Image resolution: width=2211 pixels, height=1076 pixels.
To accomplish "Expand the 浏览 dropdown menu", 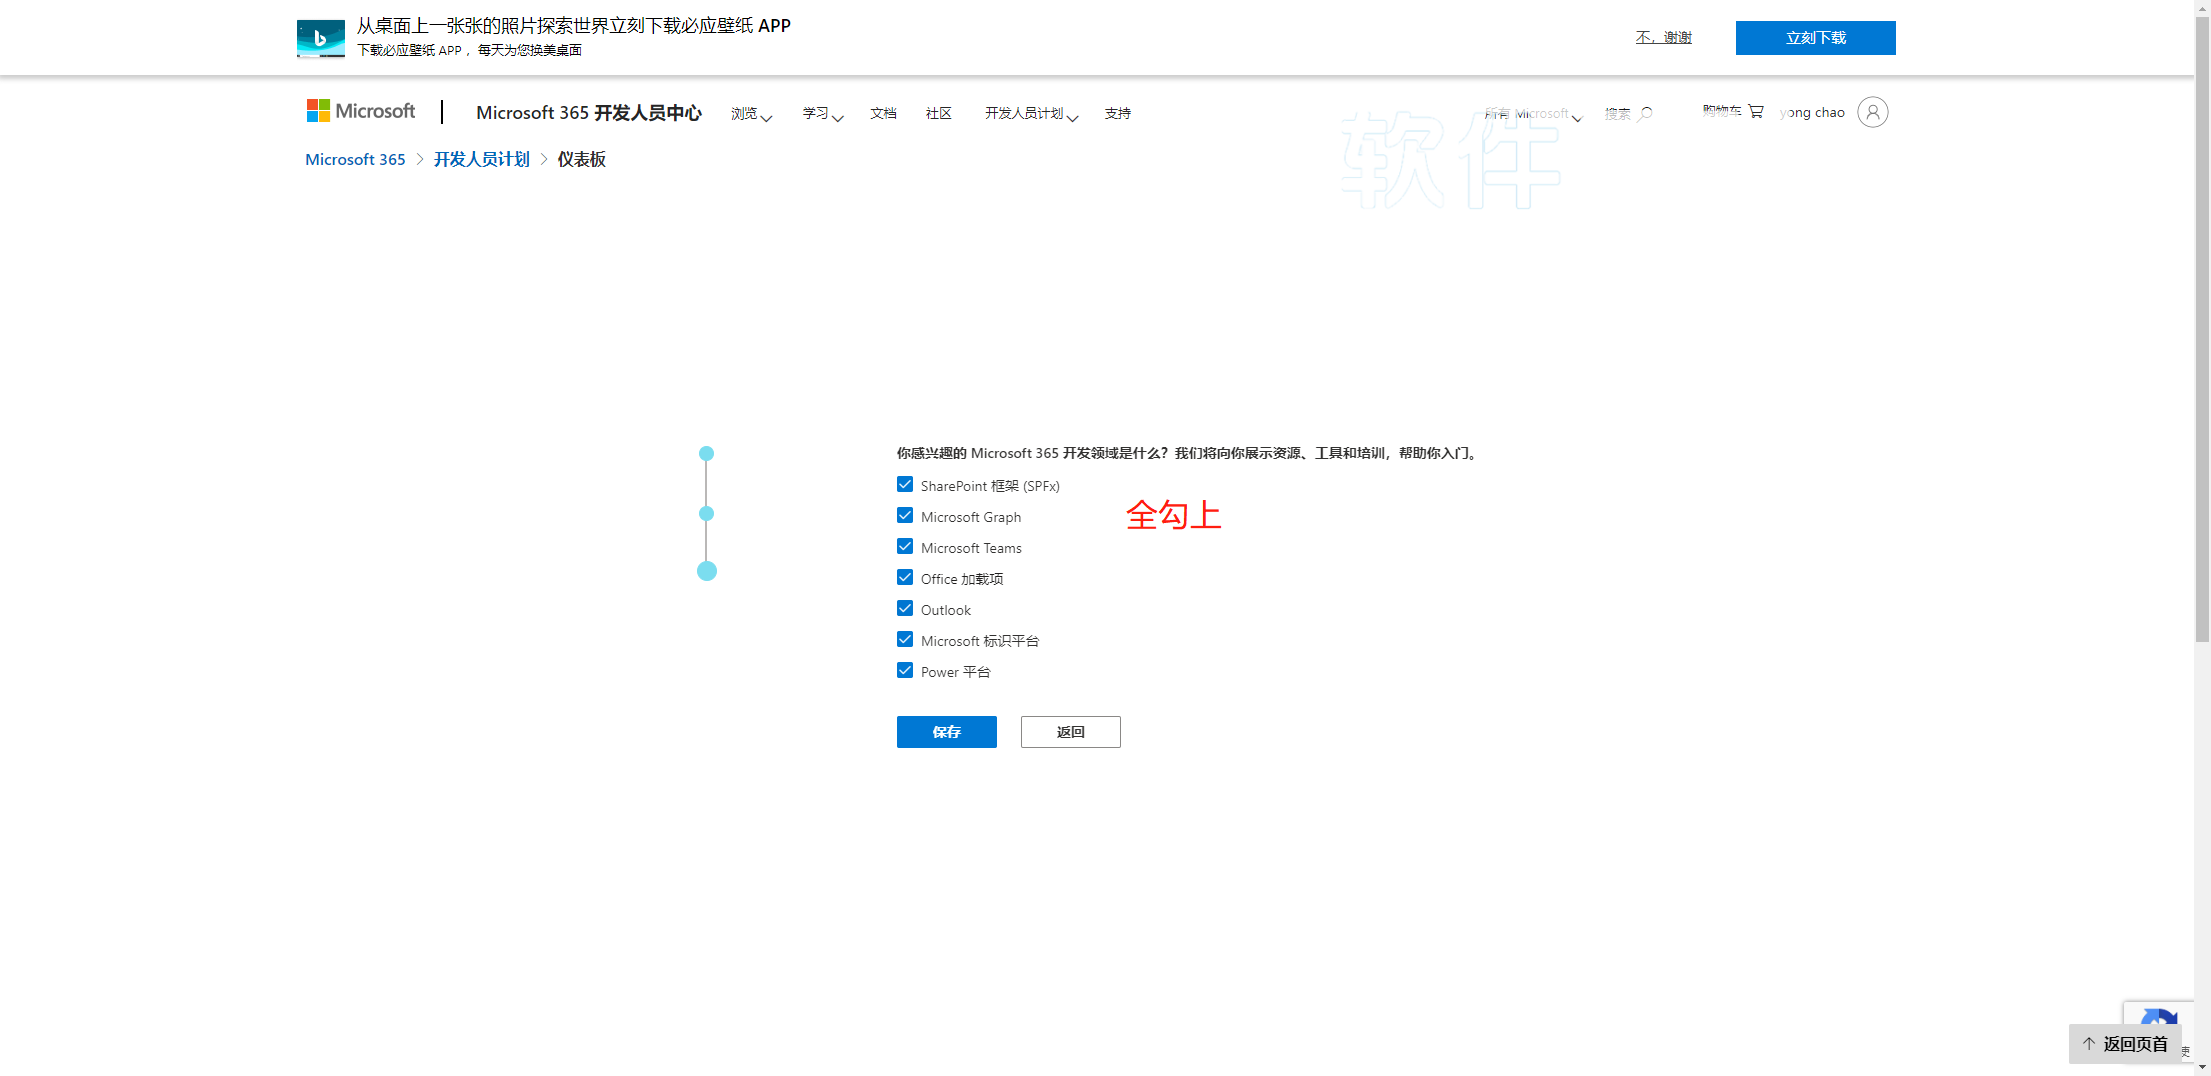I will click(751, 114).
